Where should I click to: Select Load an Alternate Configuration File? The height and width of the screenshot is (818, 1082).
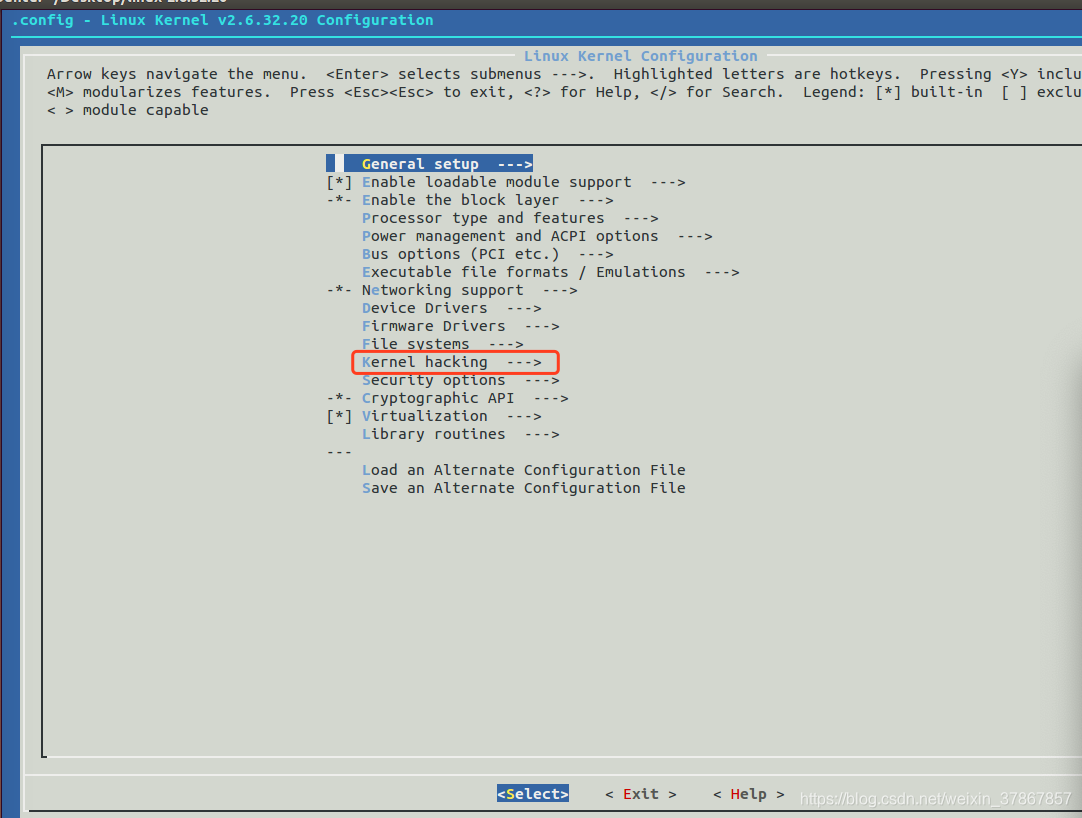[524, 470]
